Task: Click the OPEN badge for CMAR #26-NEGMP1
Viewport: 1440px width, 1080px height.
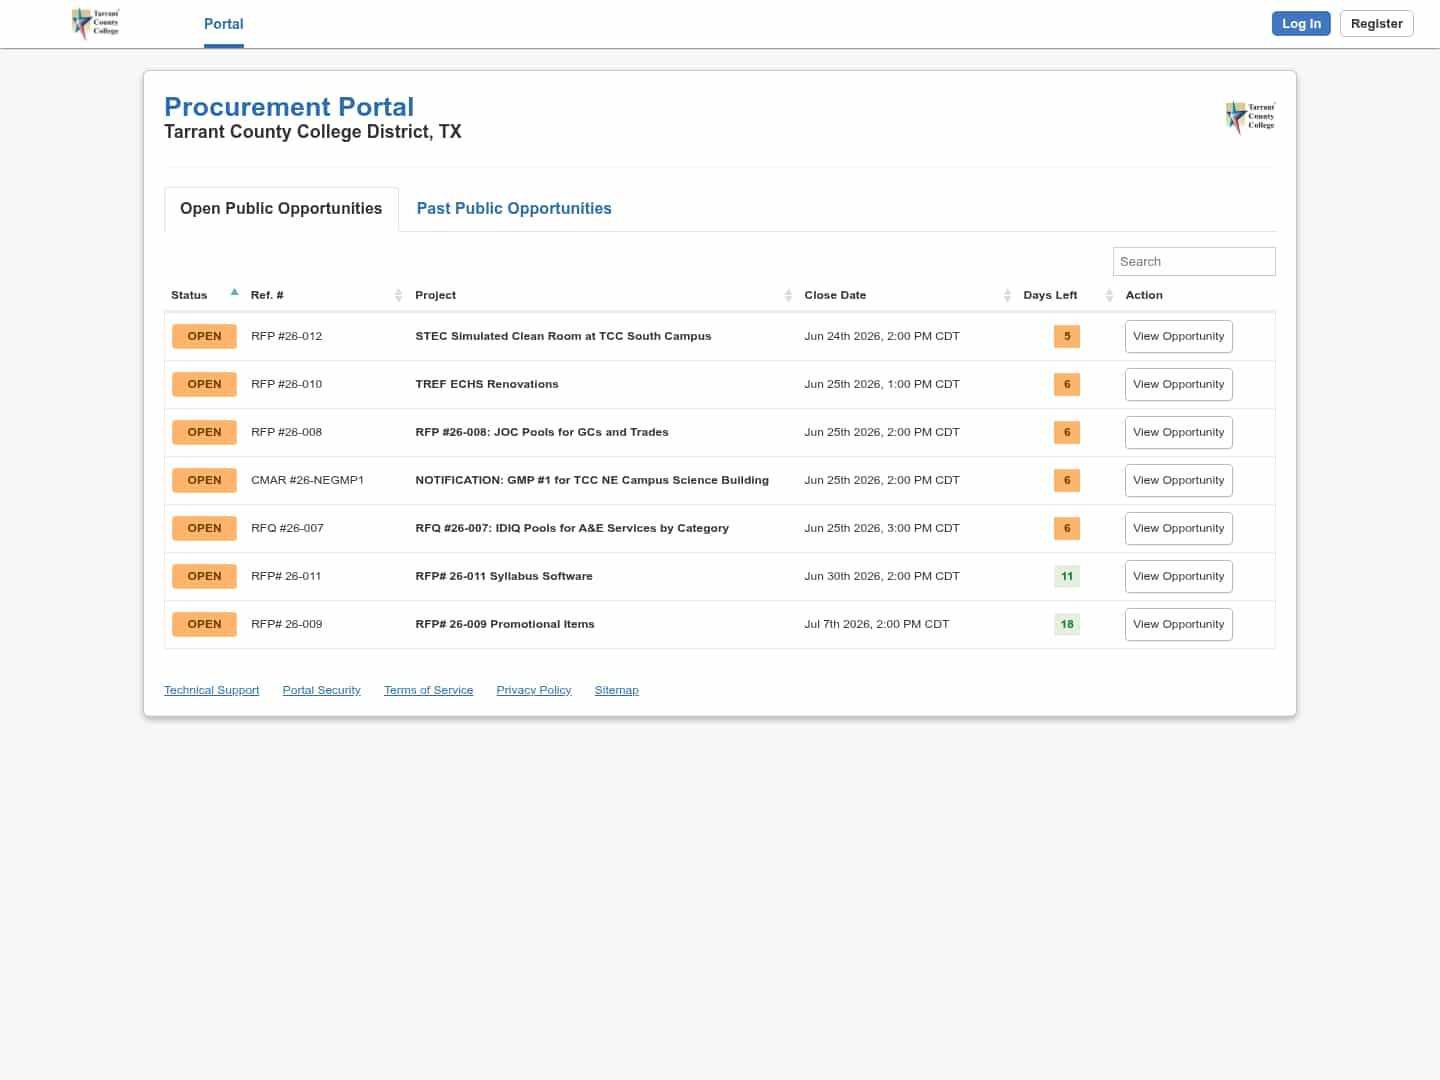Action: [x=204, y=481]
